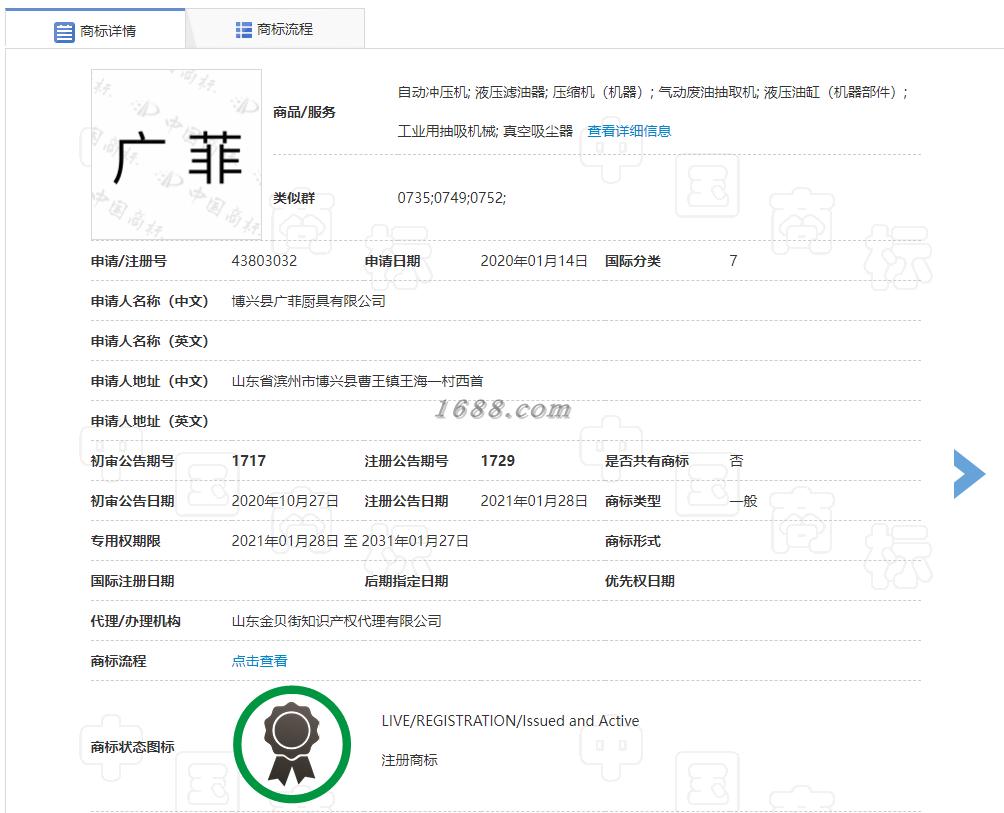Click the goods line 工业用抽吸机械; 真空吸尘器
Viewport: 1004px width, 813px height.
tap(485, 131)
